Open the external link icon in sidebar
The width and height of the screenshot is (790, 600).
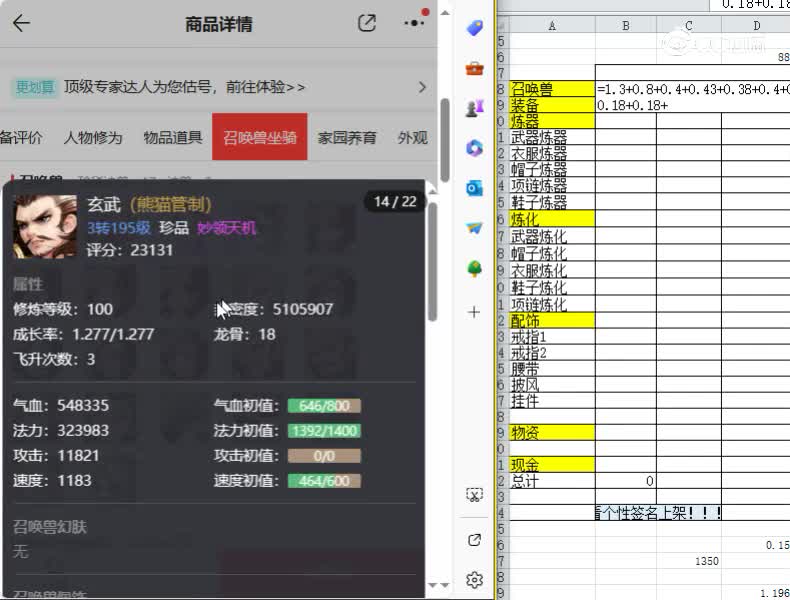(474, 540)
